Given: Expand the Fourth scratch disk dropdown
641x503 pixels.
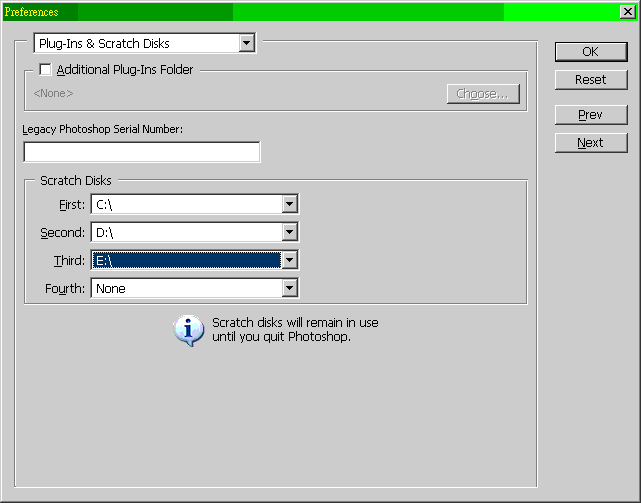Looking at the screenshot, I should click(x=289, y=288).
